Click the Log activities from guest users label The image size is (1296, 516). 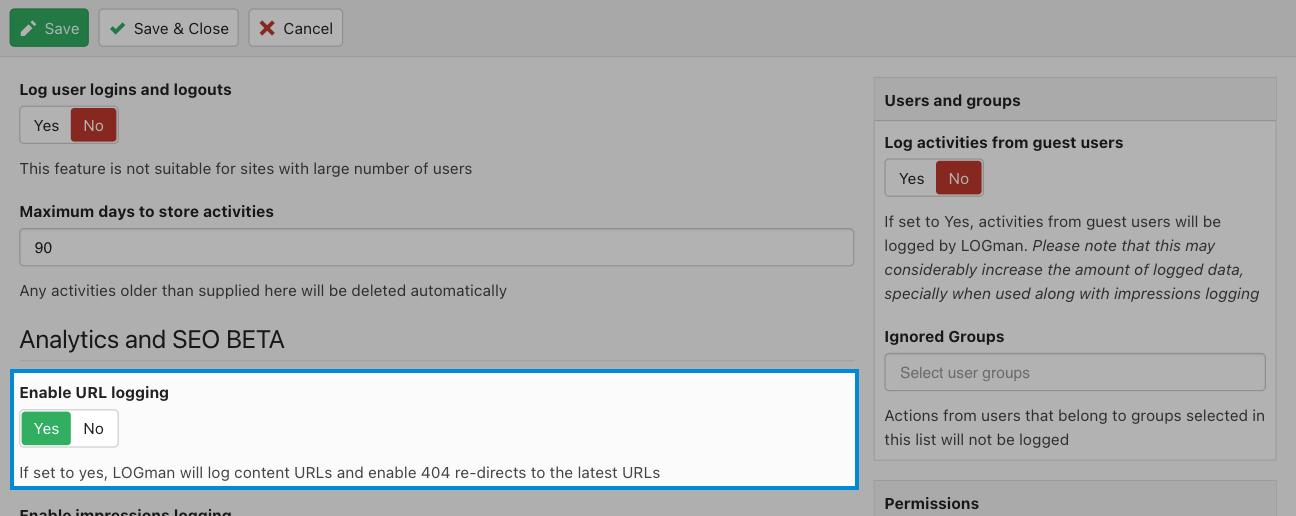tap(1003, 142)
